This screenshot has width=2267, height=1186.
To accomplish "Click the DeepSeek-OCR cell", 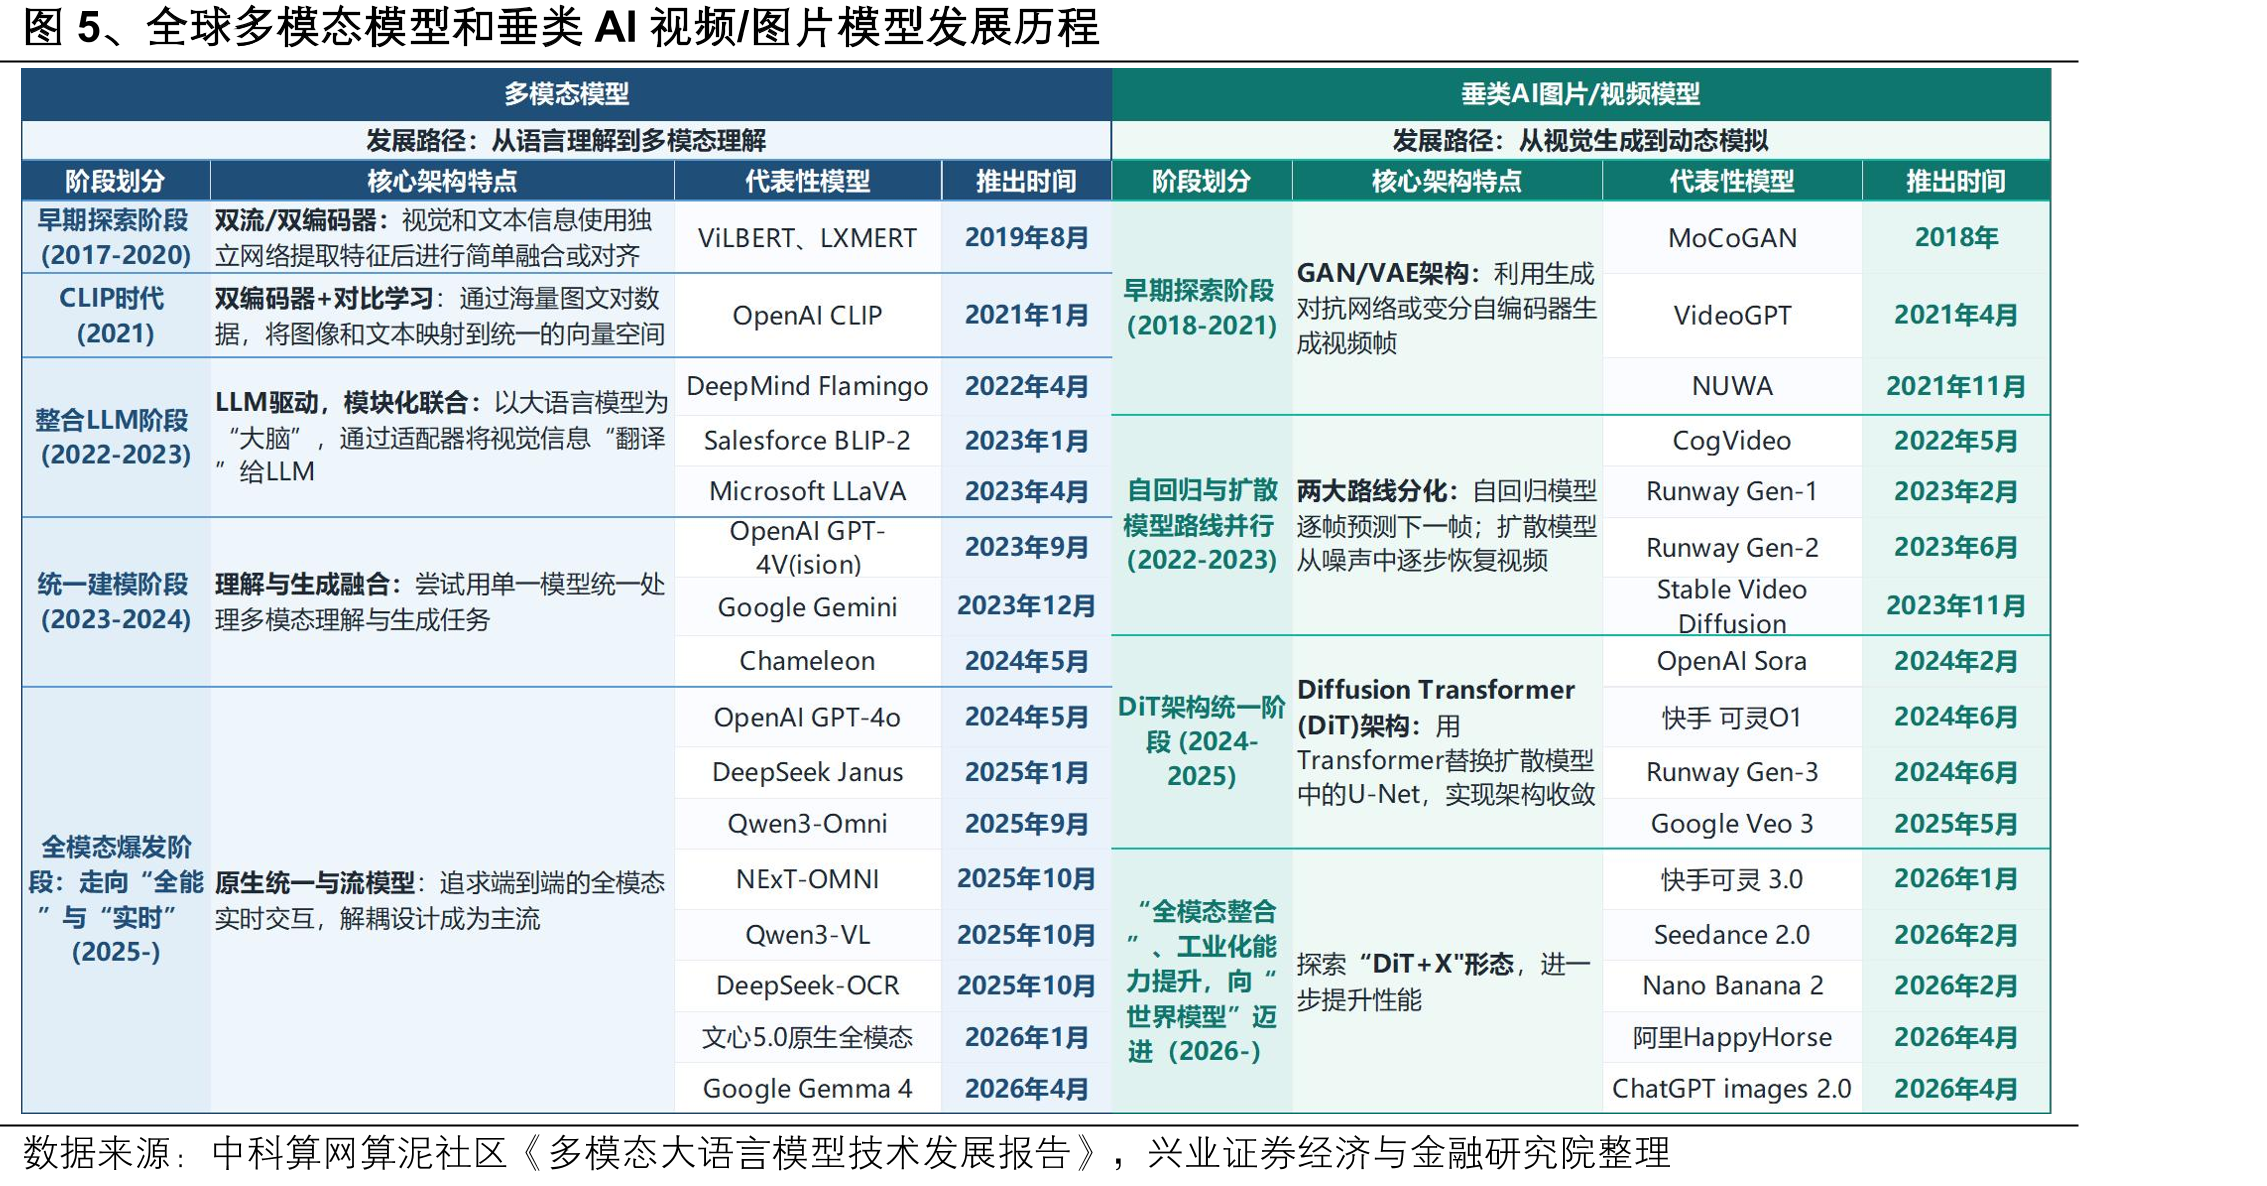I will pyautogui.click(x=807, y=986).
